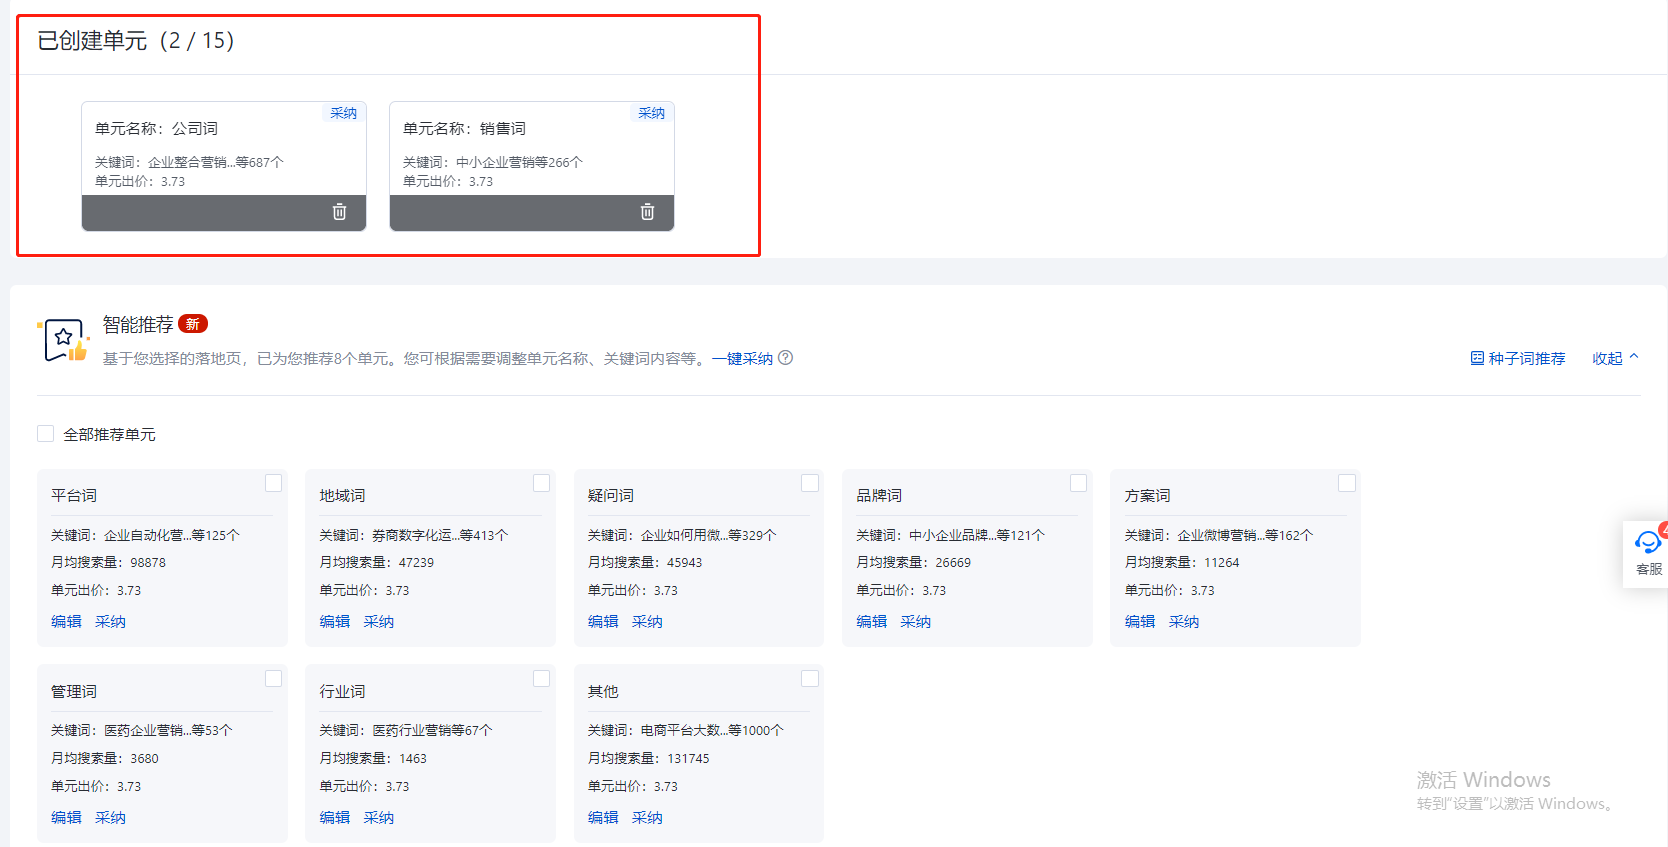Click the smart recommendation star icon
Screen dimensions: 1668x847
tap(65, 341)
